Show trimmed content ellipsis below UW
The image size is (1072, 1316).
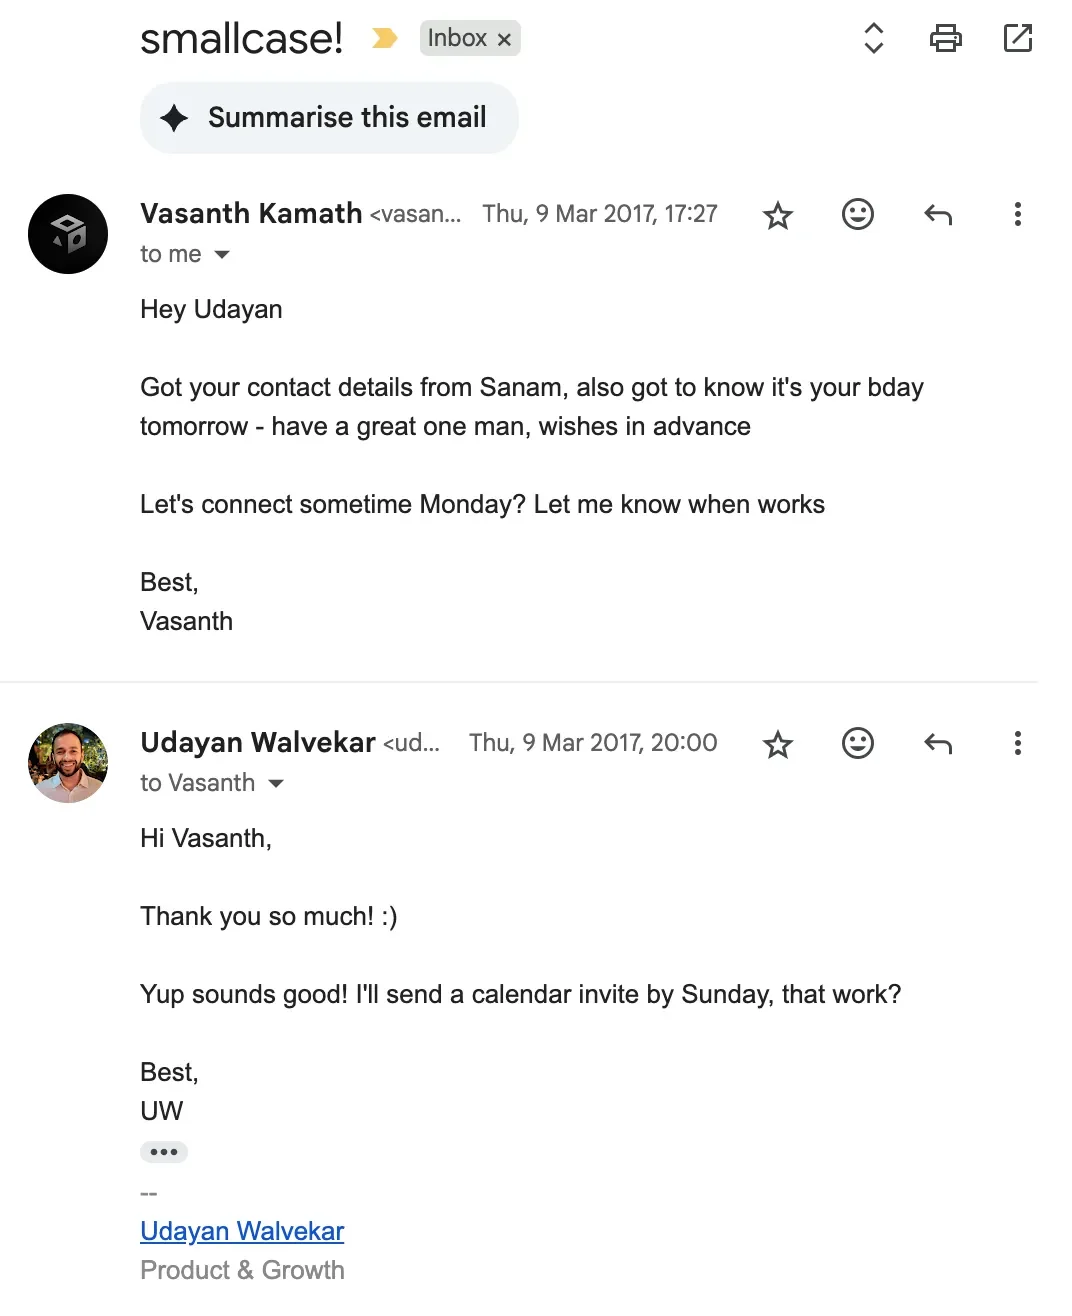[164, 1152]
